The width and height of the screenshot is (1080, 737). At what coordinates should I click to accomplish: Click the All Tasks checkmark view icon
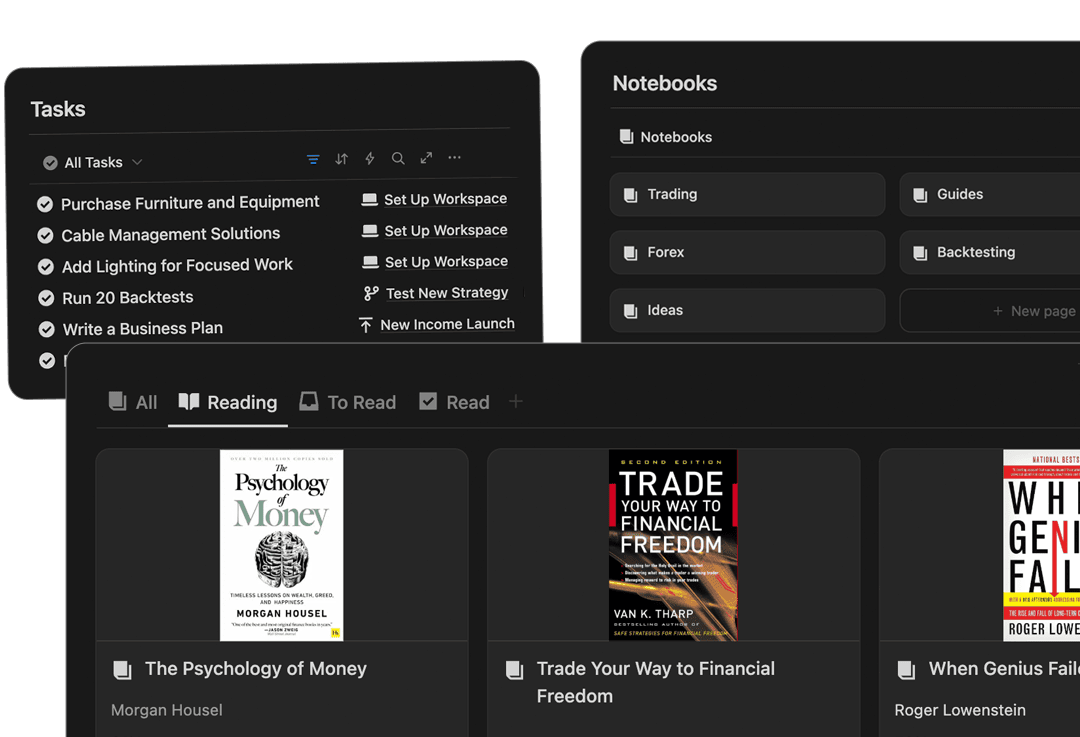[x=50, y=163]
